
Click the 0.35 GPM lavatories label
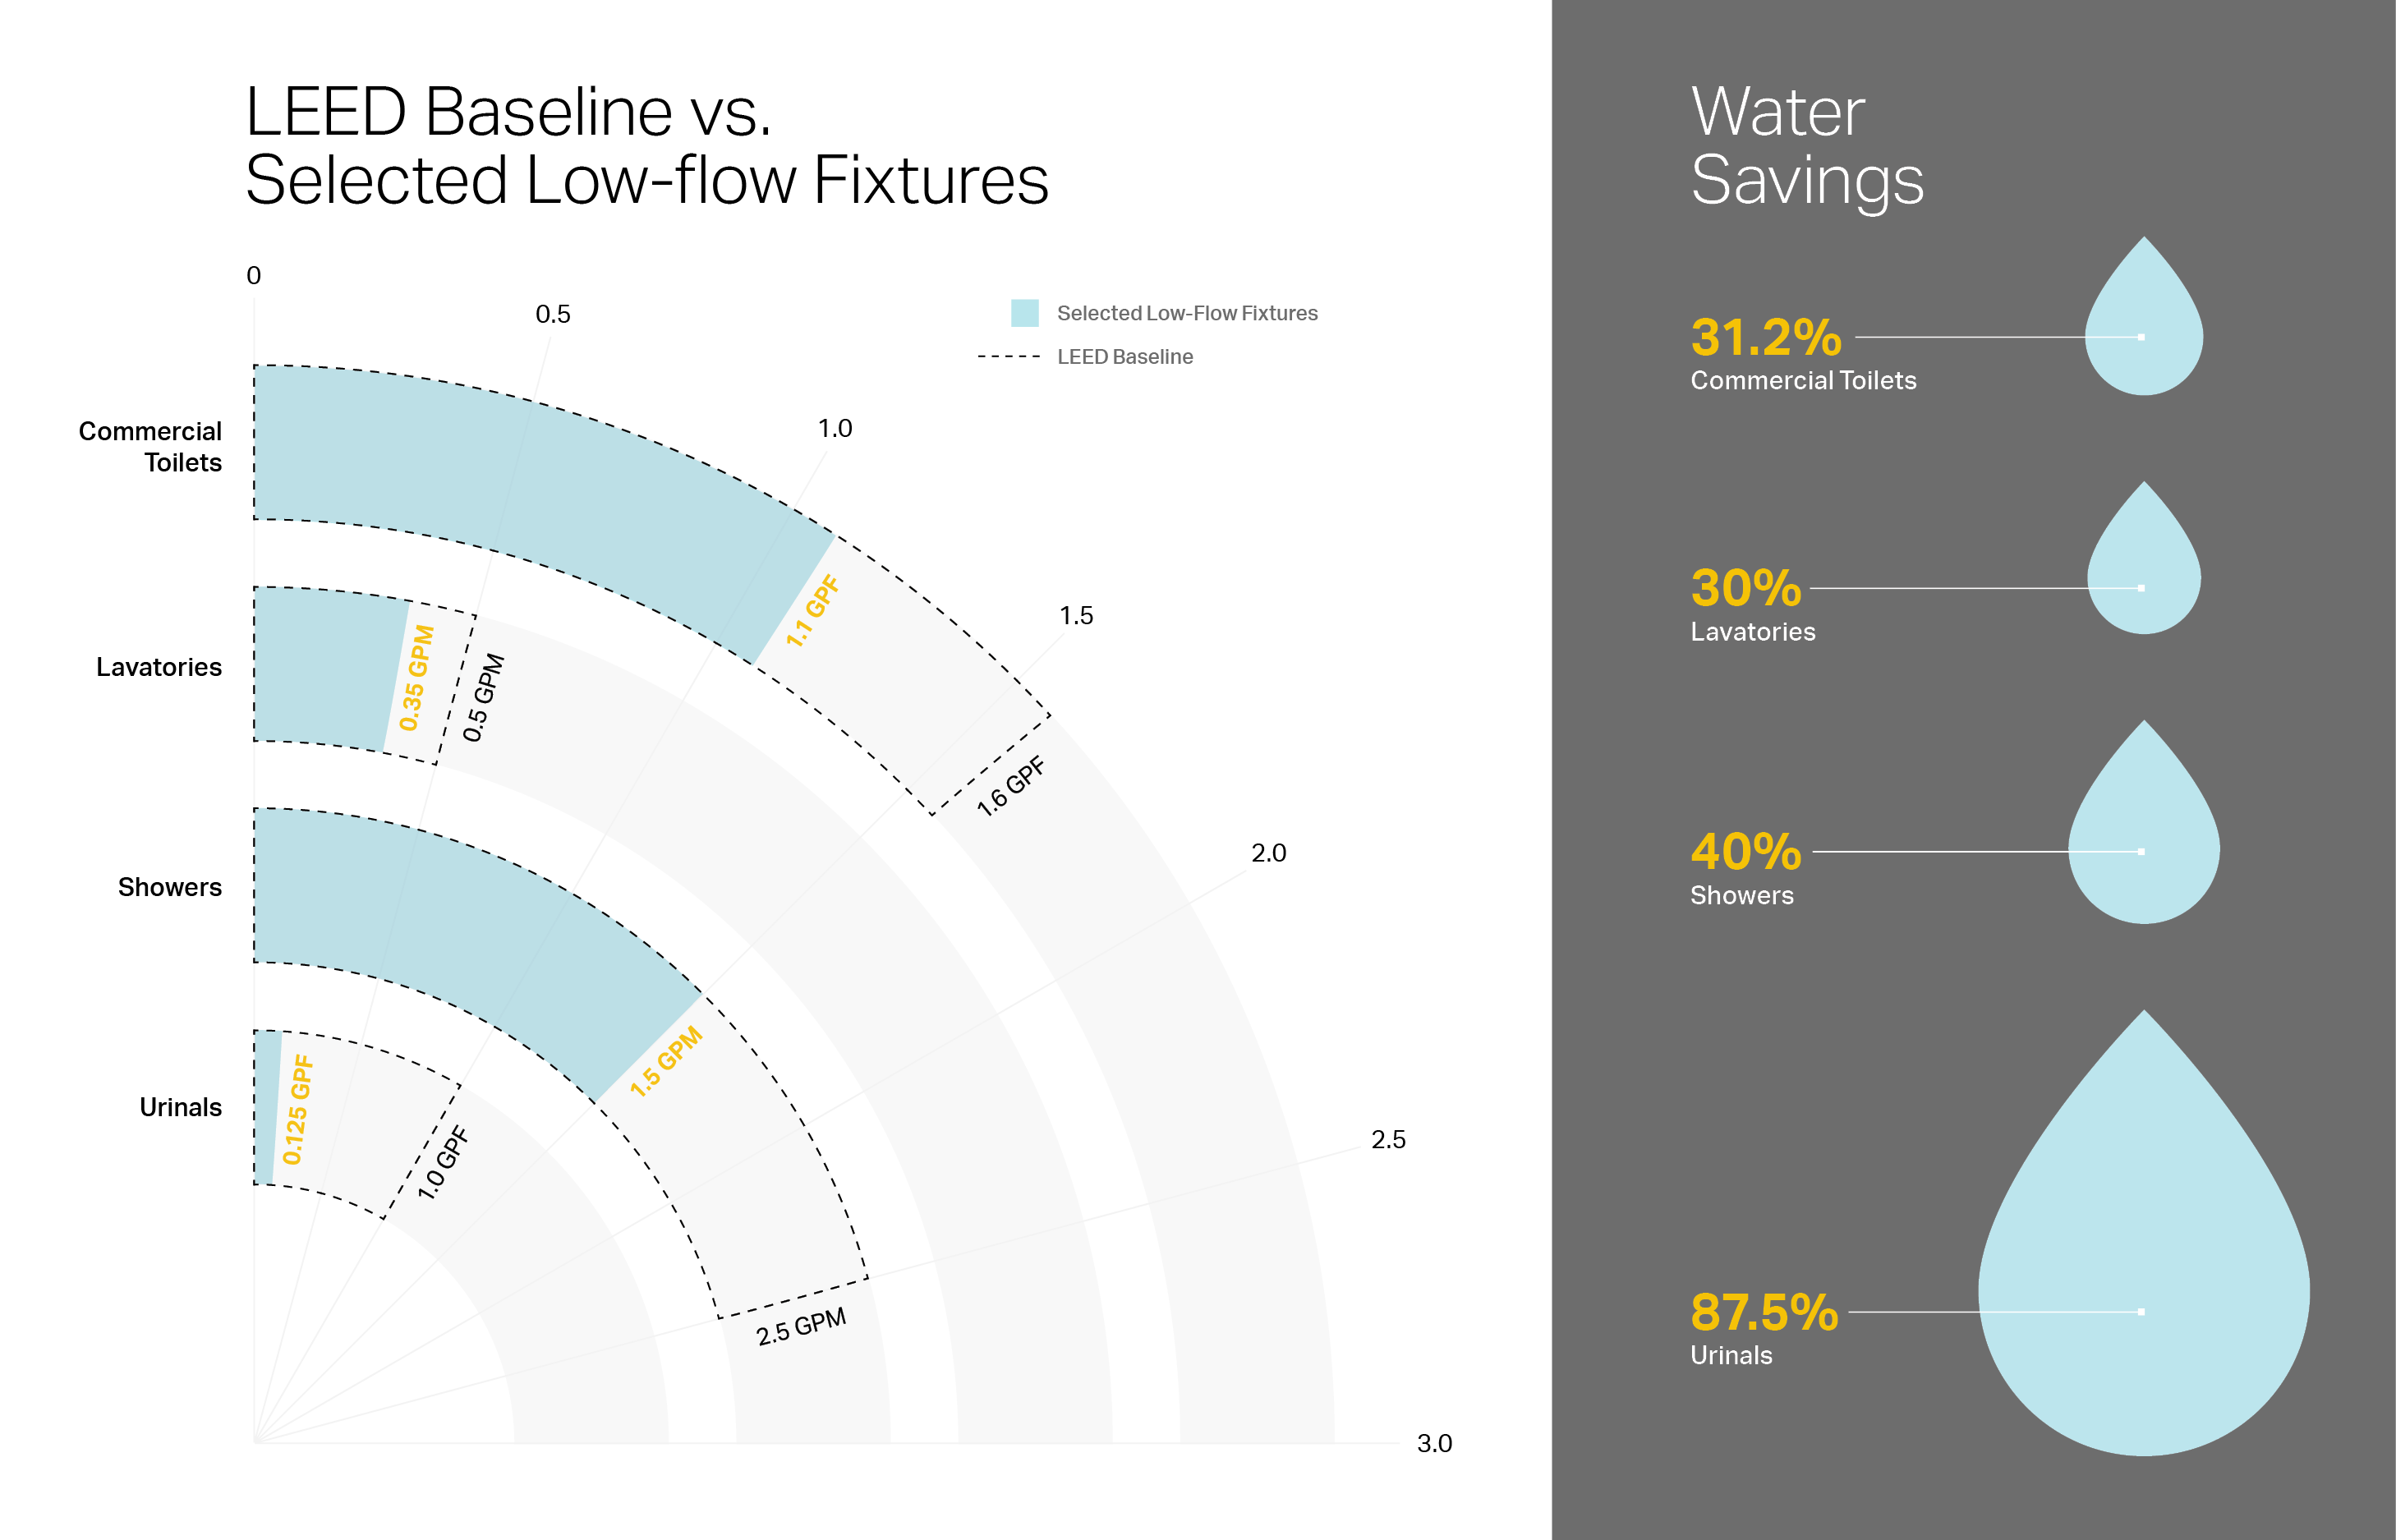(x=416, y=678)
